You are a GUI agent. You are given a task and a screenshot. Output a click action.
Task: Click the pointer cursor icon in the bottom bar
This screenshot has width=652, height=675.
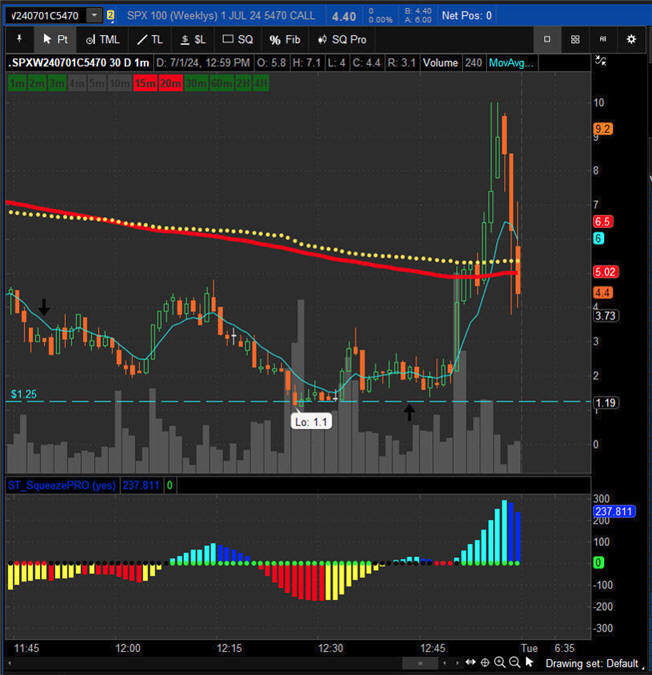529,662
